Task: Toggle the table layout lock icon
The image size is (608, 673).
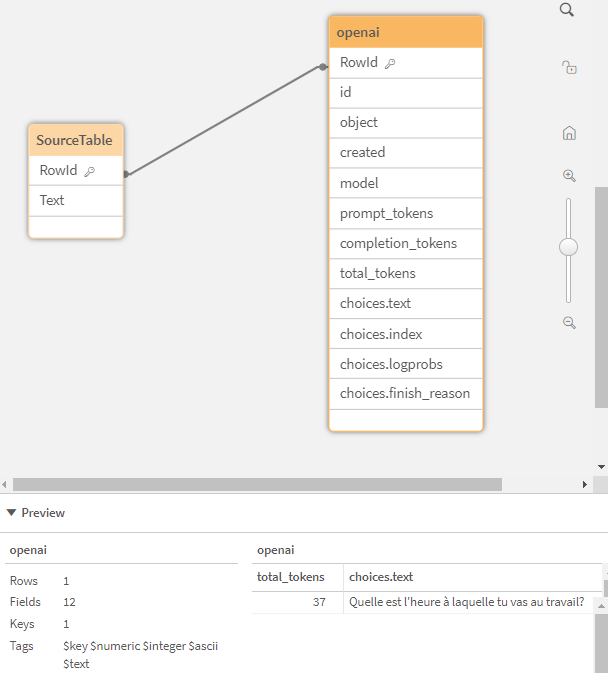Action: click(x=569, y=68)
